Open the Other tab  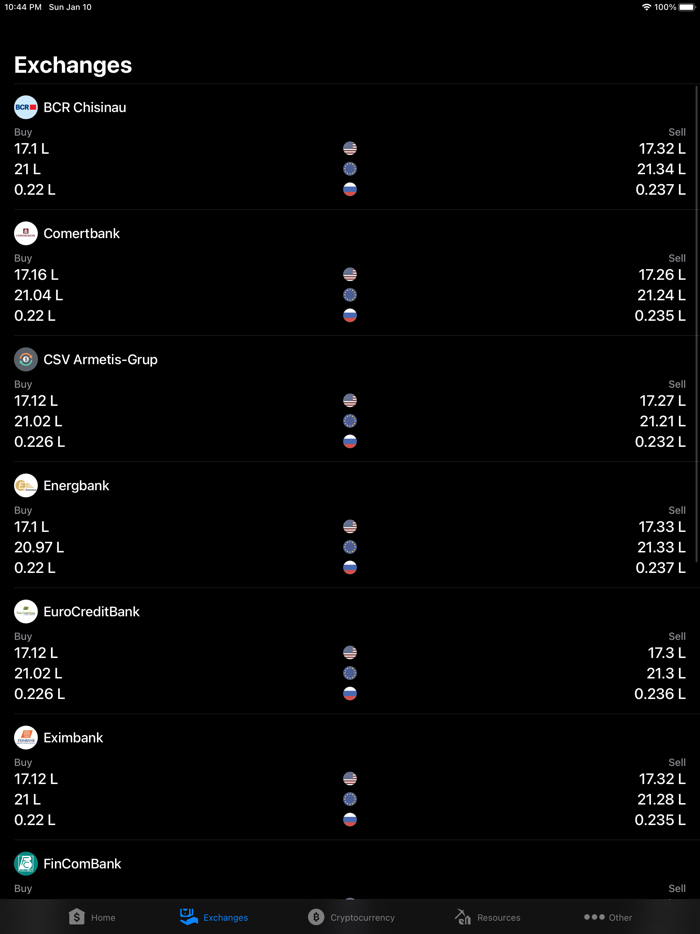(x=607, y=916)
